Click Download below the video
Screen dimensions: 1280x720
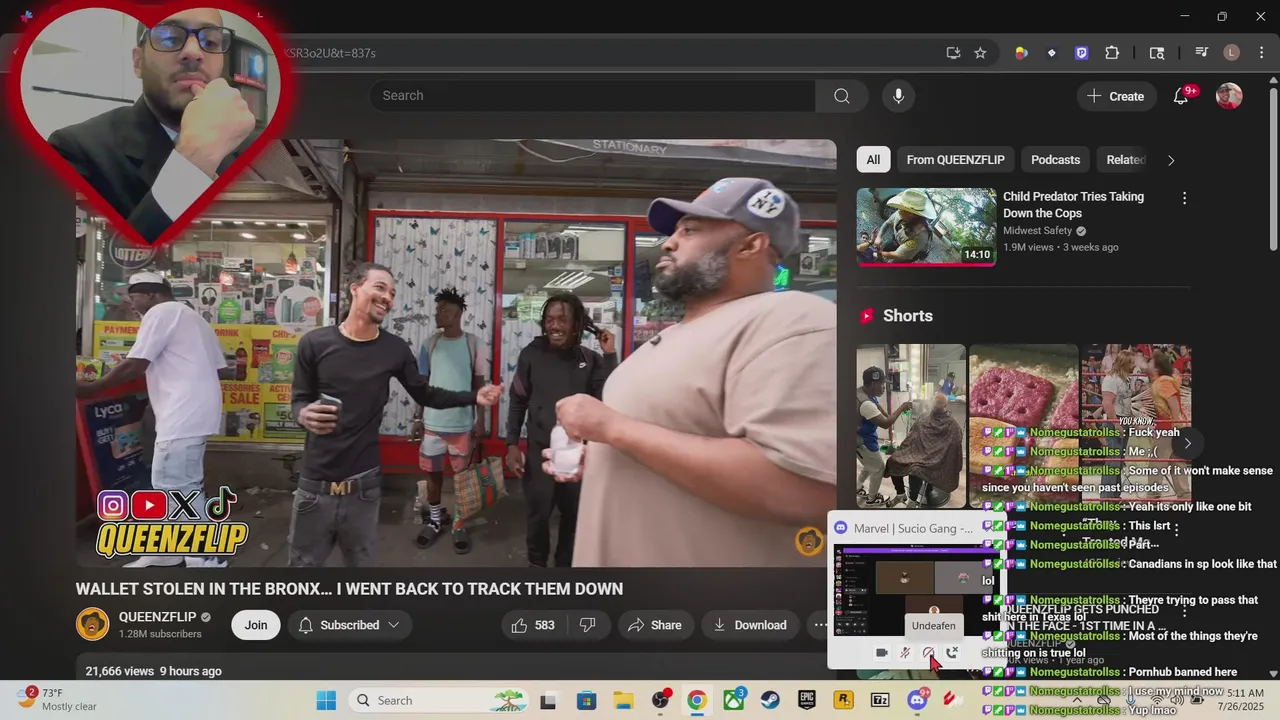[750, 625]
